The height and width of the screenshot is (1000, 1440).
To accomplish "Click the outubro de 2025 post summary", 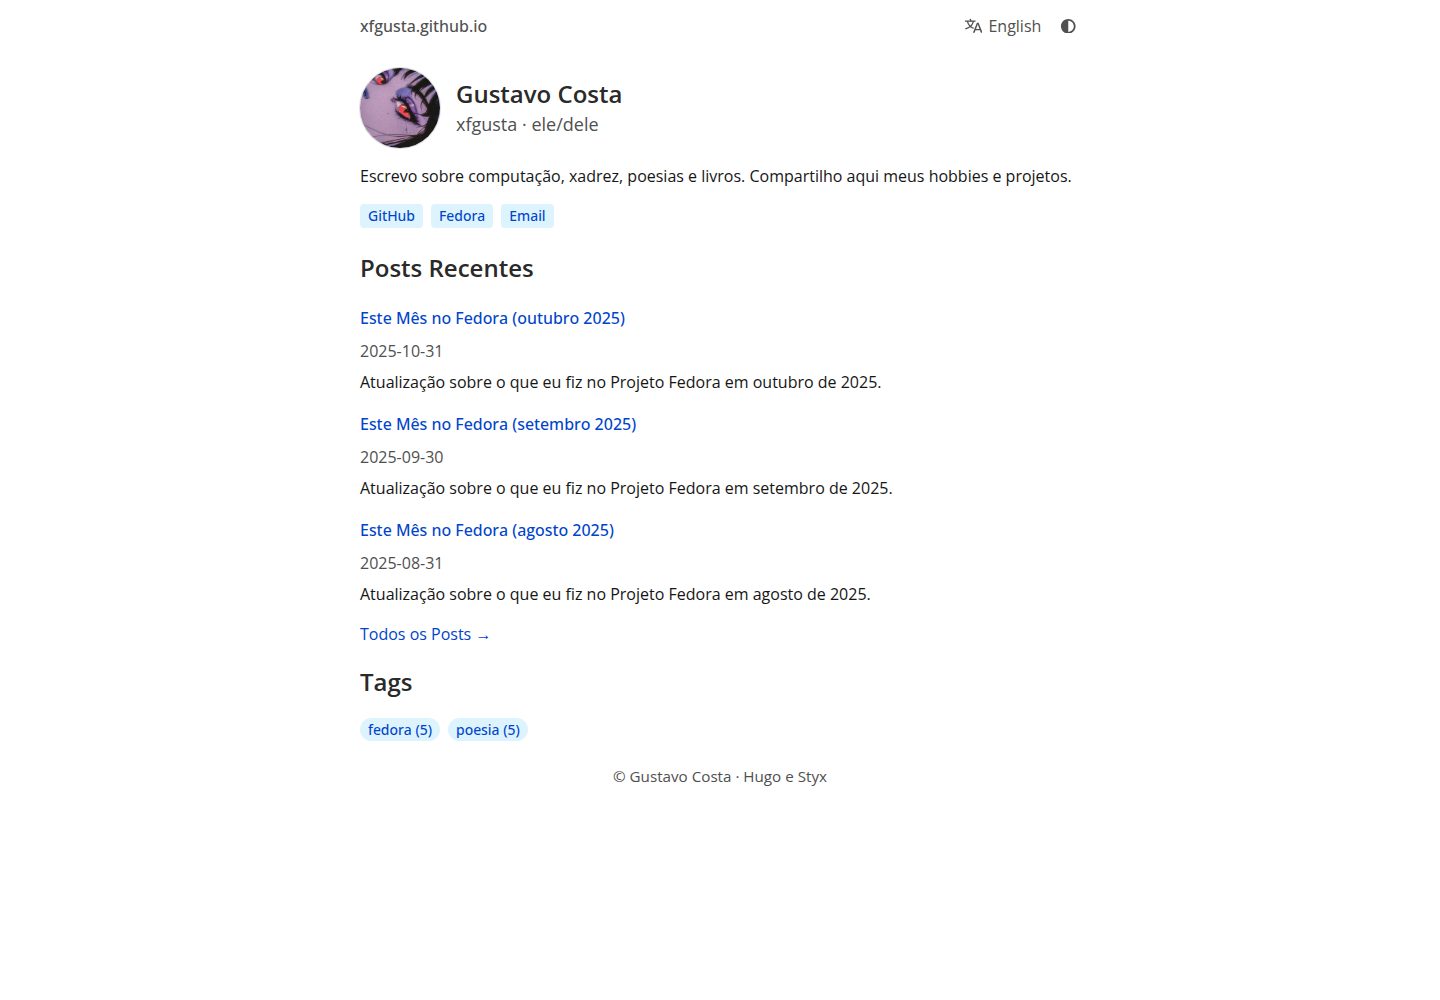I will (x=620, y=382).
